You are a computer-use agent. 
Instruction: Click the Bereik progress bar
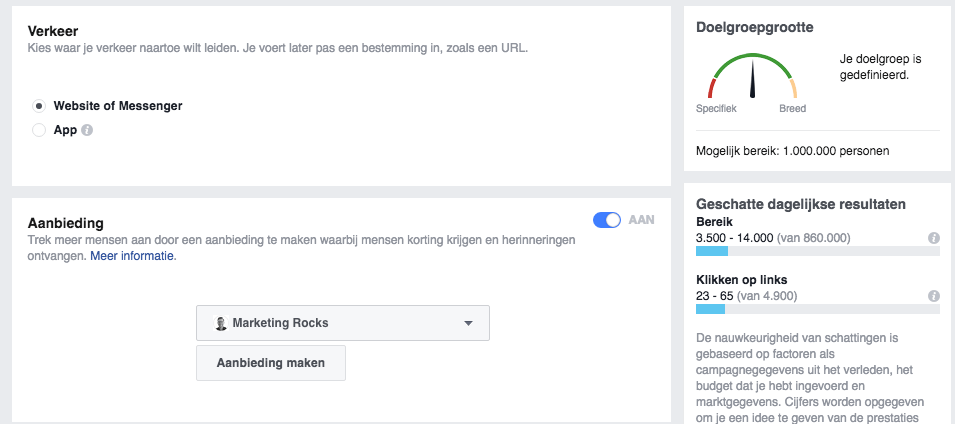pyautogui.click(x=817, y=252)
